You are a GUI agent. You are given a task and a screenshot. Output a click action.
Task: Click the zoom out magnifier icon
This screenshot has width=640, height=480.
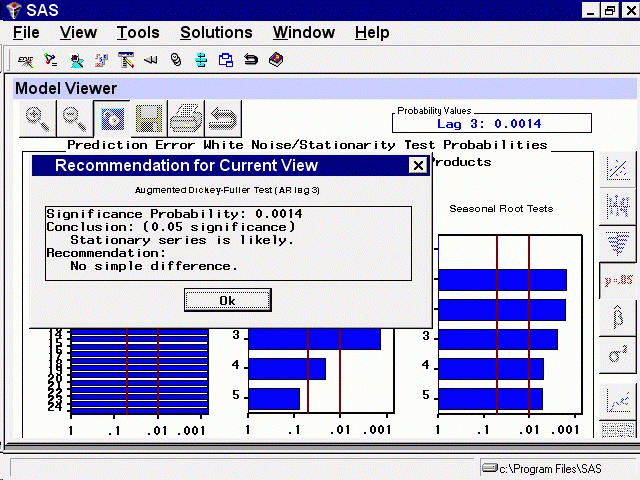tap(75, 119)
